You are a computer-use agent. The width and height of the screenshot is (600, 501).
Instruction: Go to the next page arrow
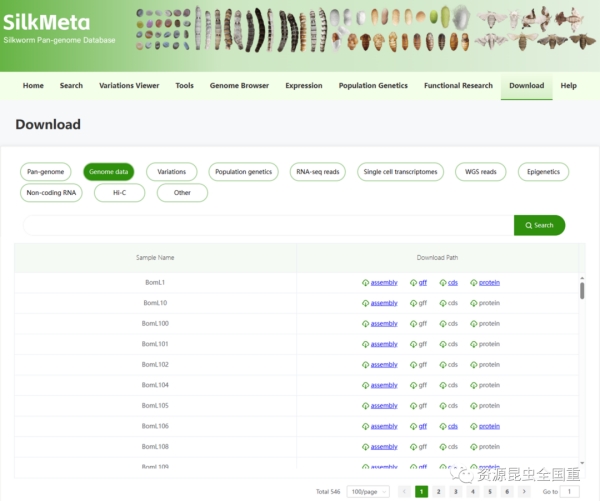524,491
